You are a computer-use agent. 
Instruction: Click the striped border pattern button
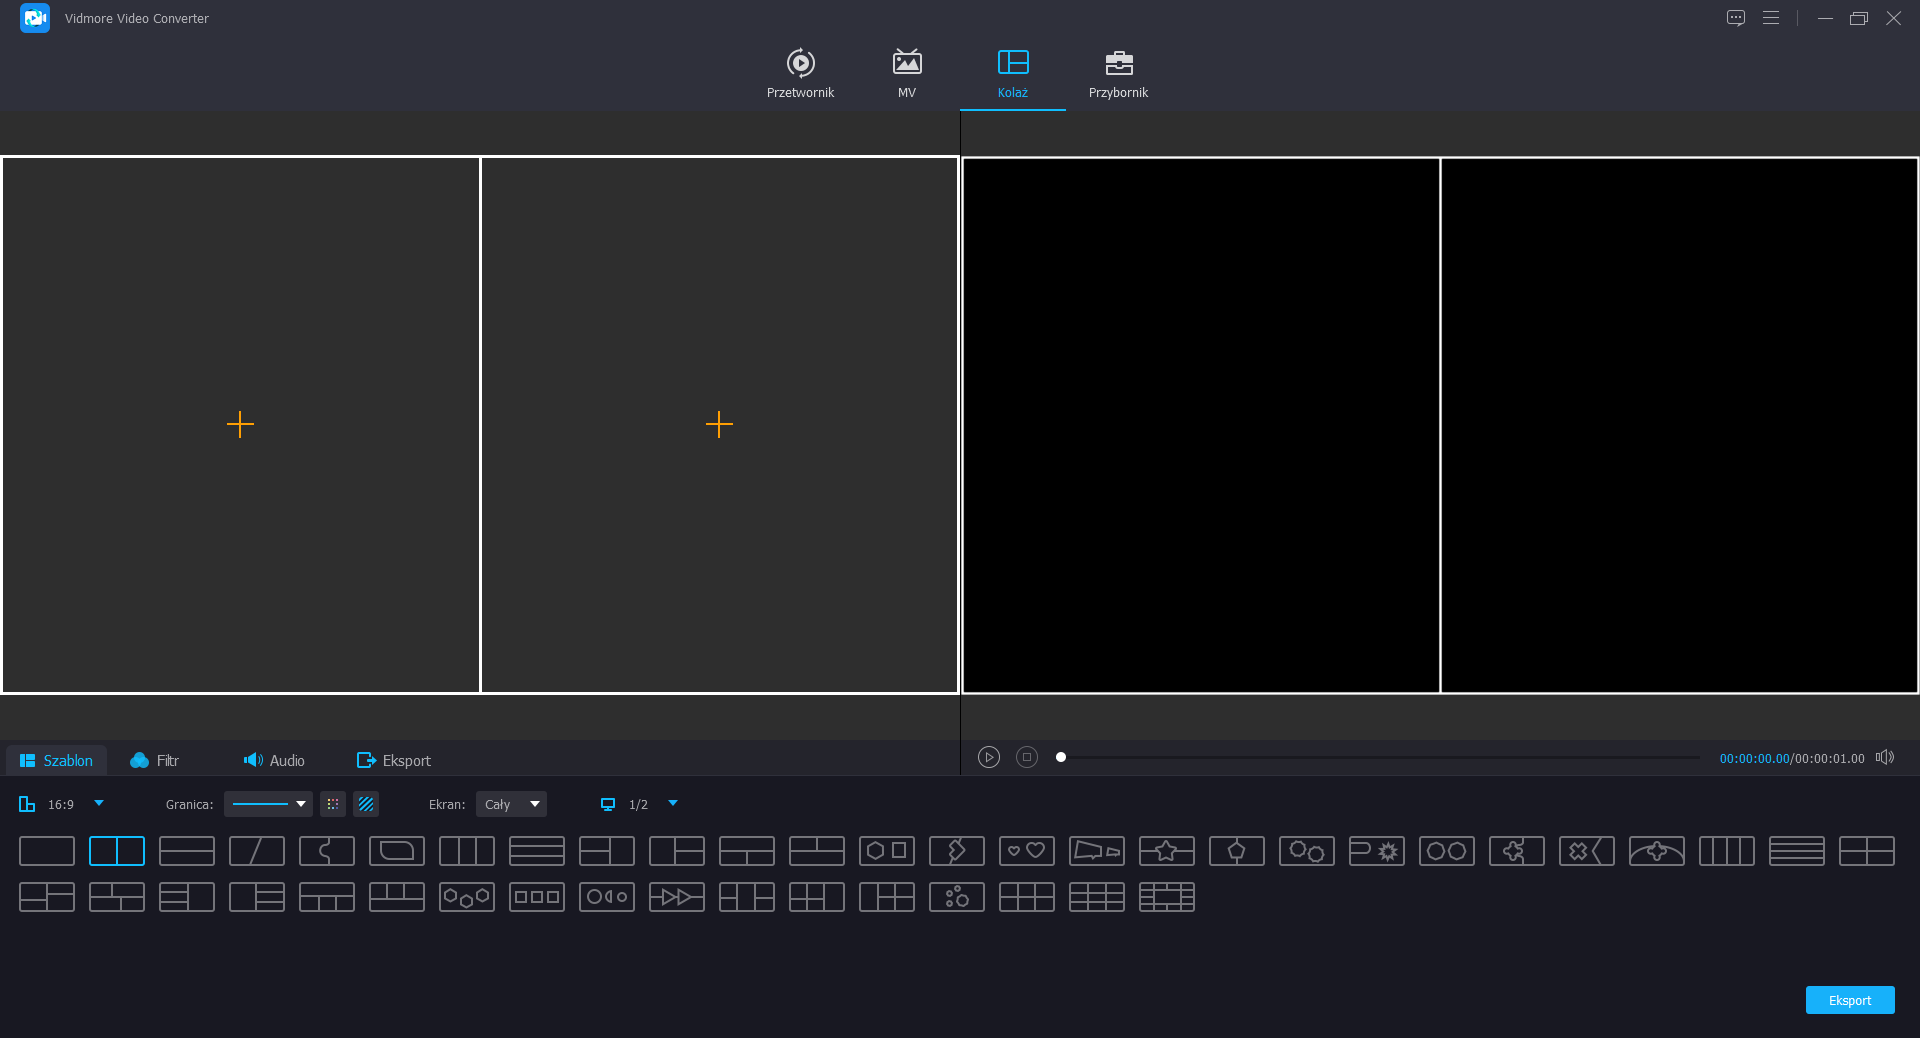366,804
